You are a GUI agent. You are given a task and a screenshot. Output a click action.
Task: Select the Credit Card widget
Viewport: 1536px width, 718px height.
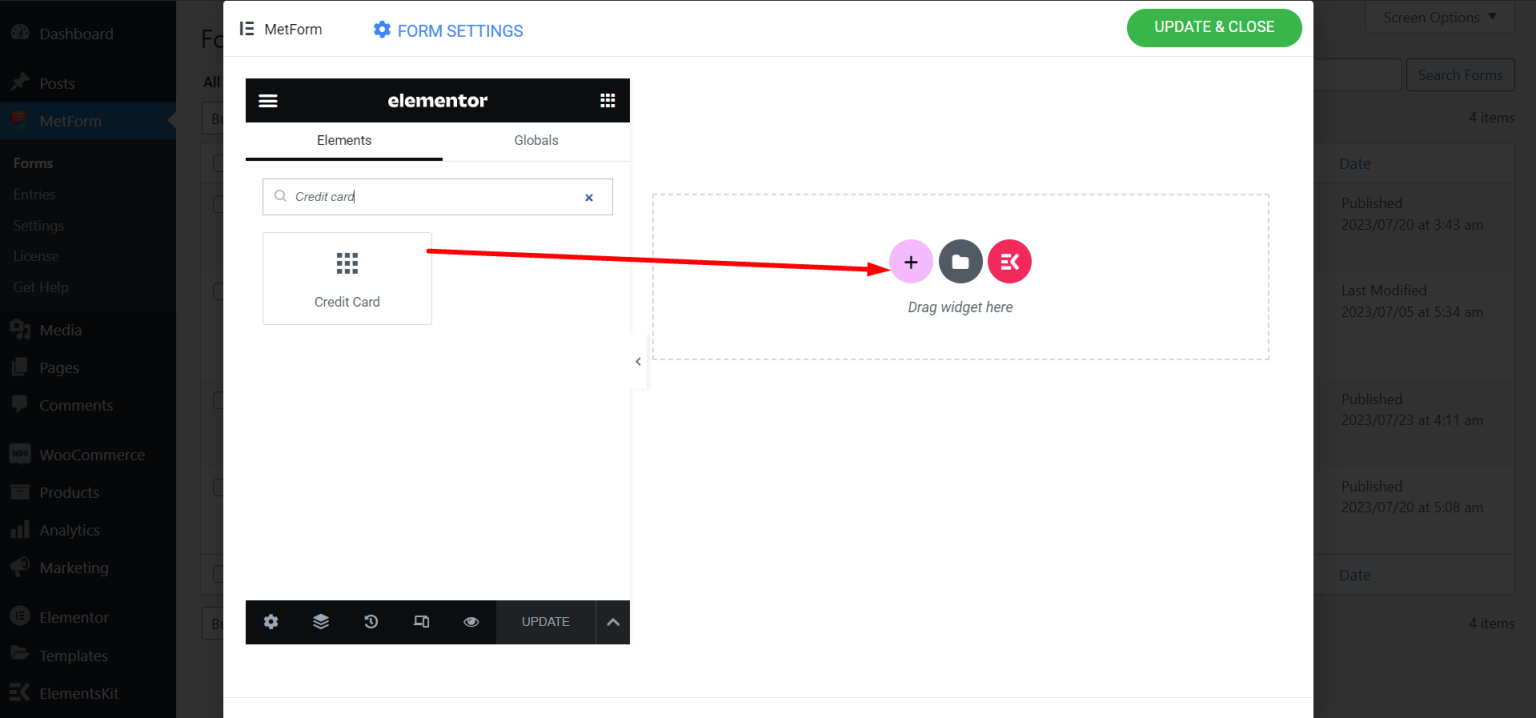346,278
